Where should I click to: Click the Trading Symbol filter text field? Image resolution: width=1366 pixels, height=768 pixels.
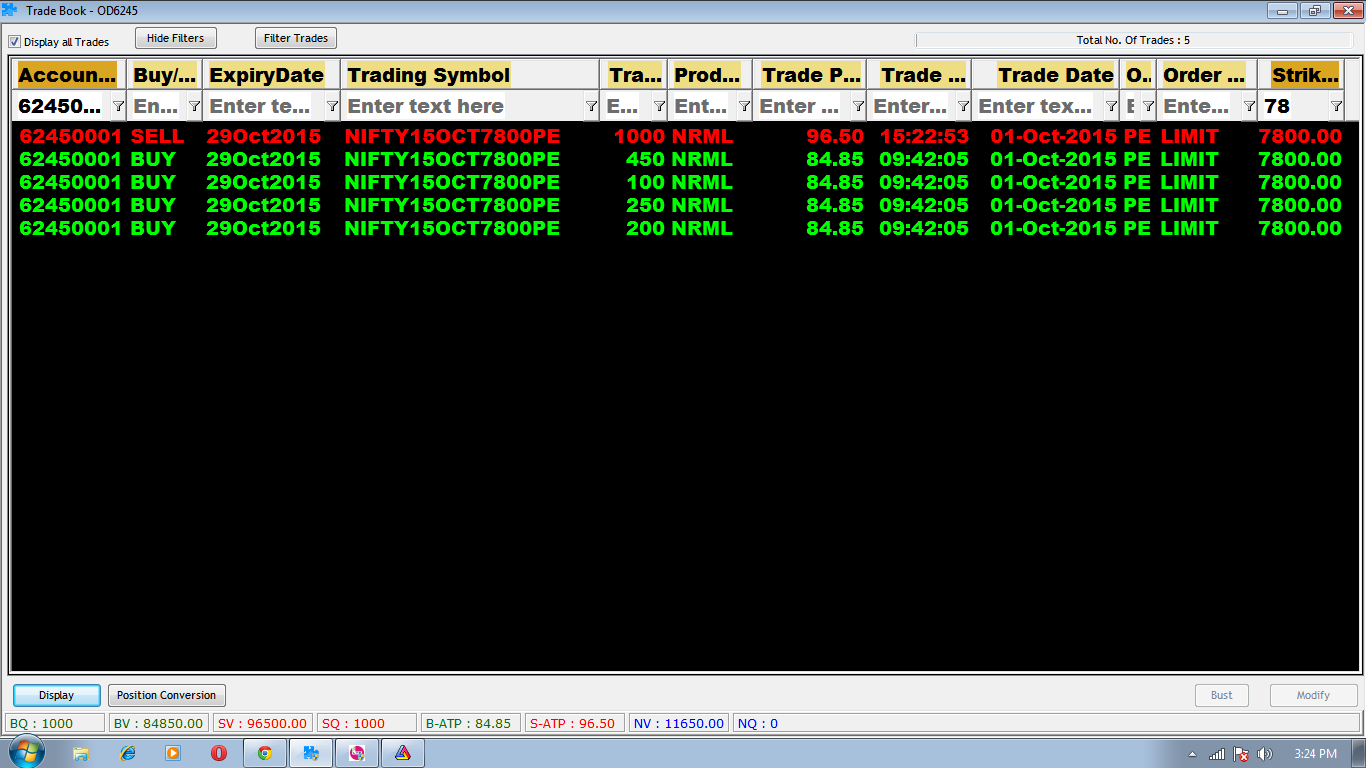coord(463,106)
